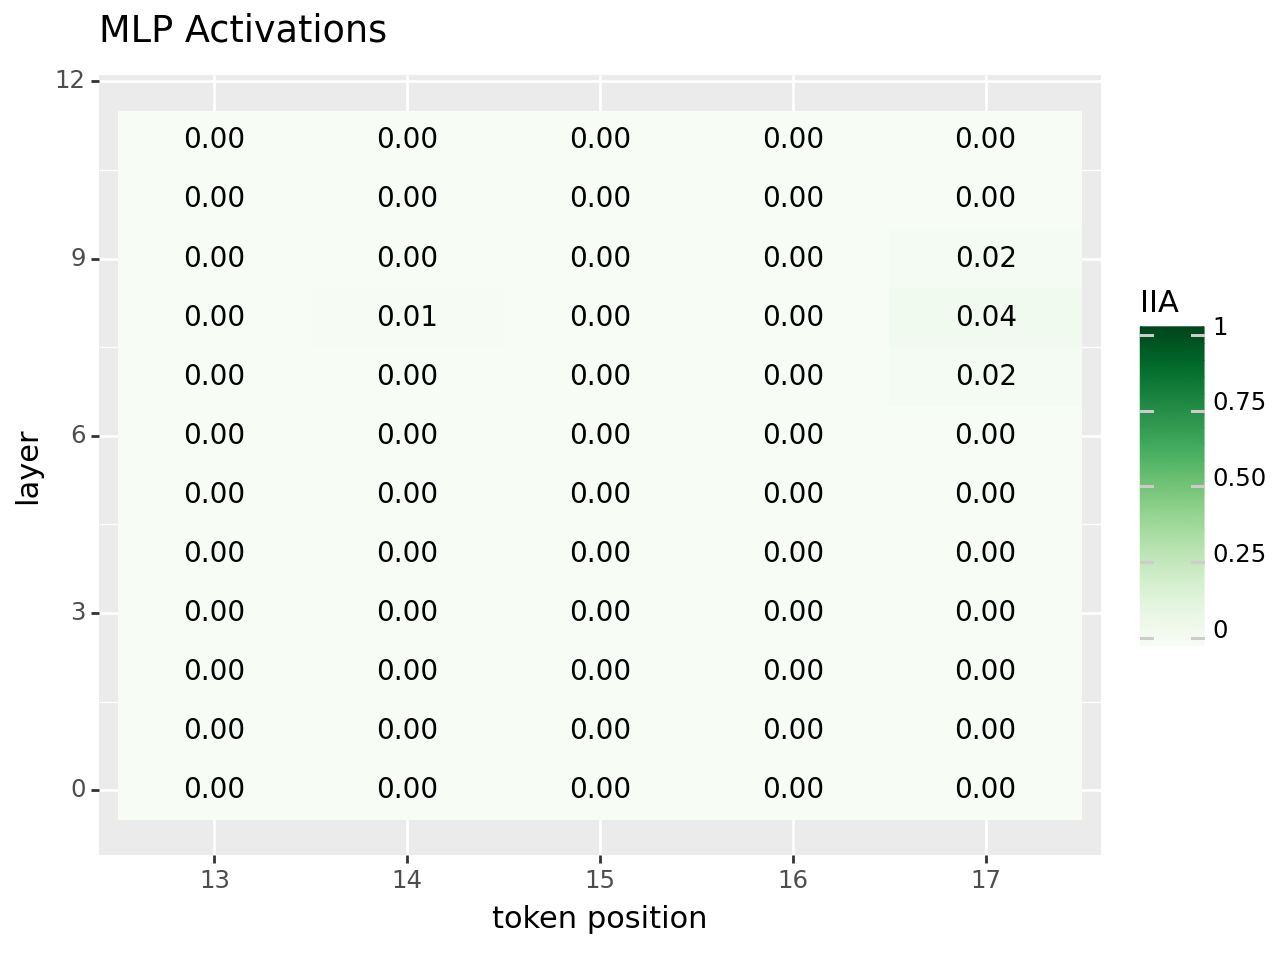The height and width of the screenshot is (960, 1280).
Task: Click the legend label 0.50
Action: pos(1239,478)
